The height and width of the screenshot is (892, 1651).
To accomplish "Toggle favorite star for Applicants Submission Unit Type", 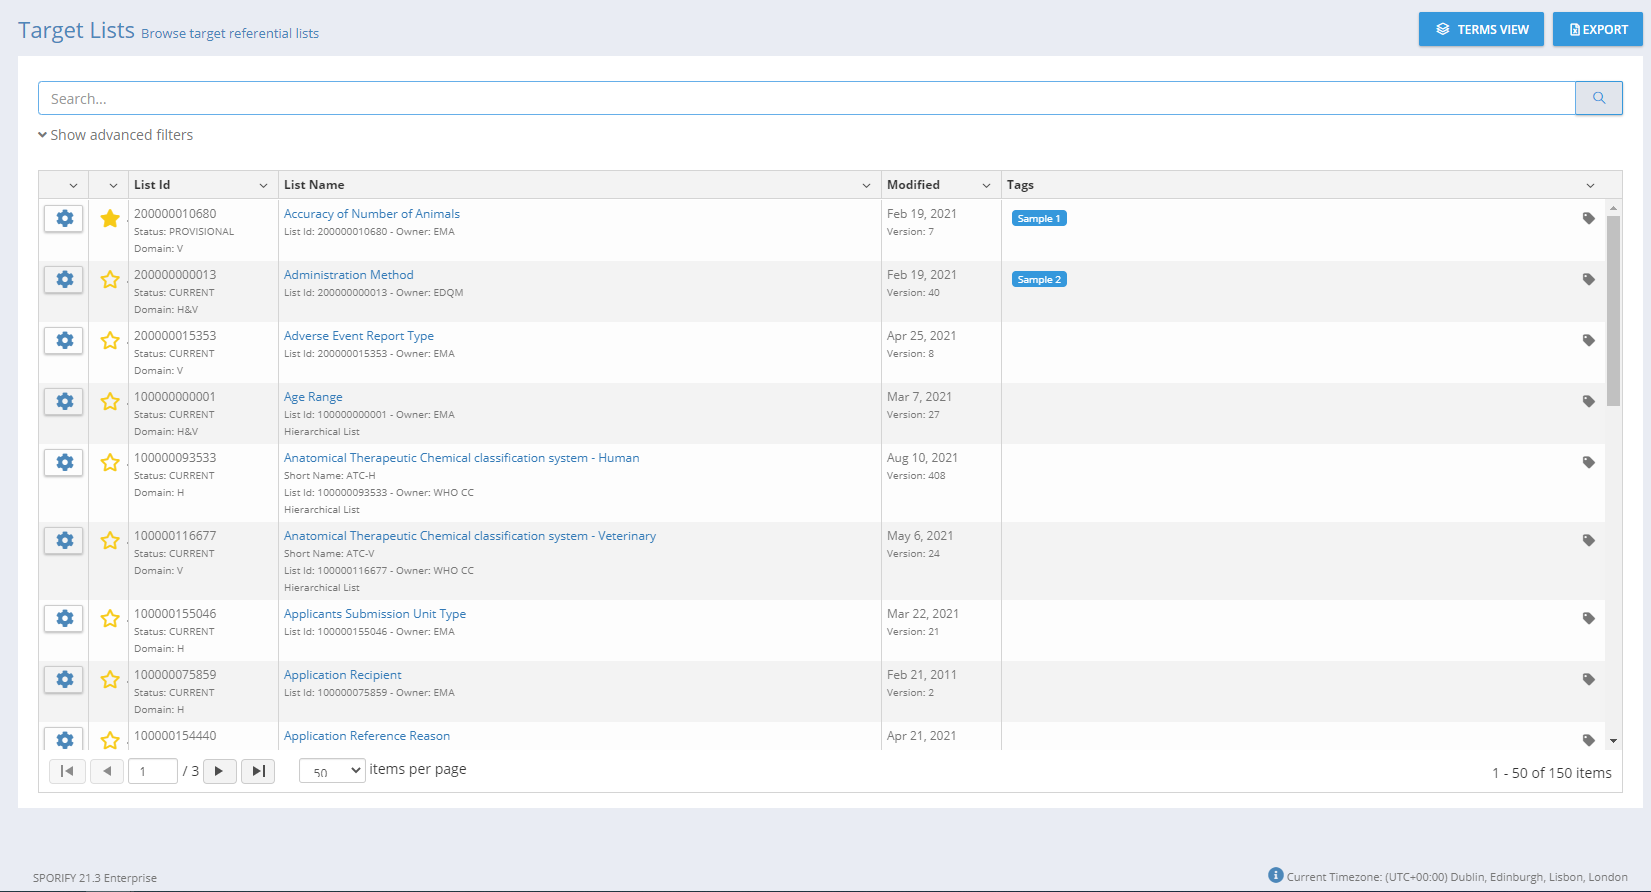I will [x=110, y=619].
